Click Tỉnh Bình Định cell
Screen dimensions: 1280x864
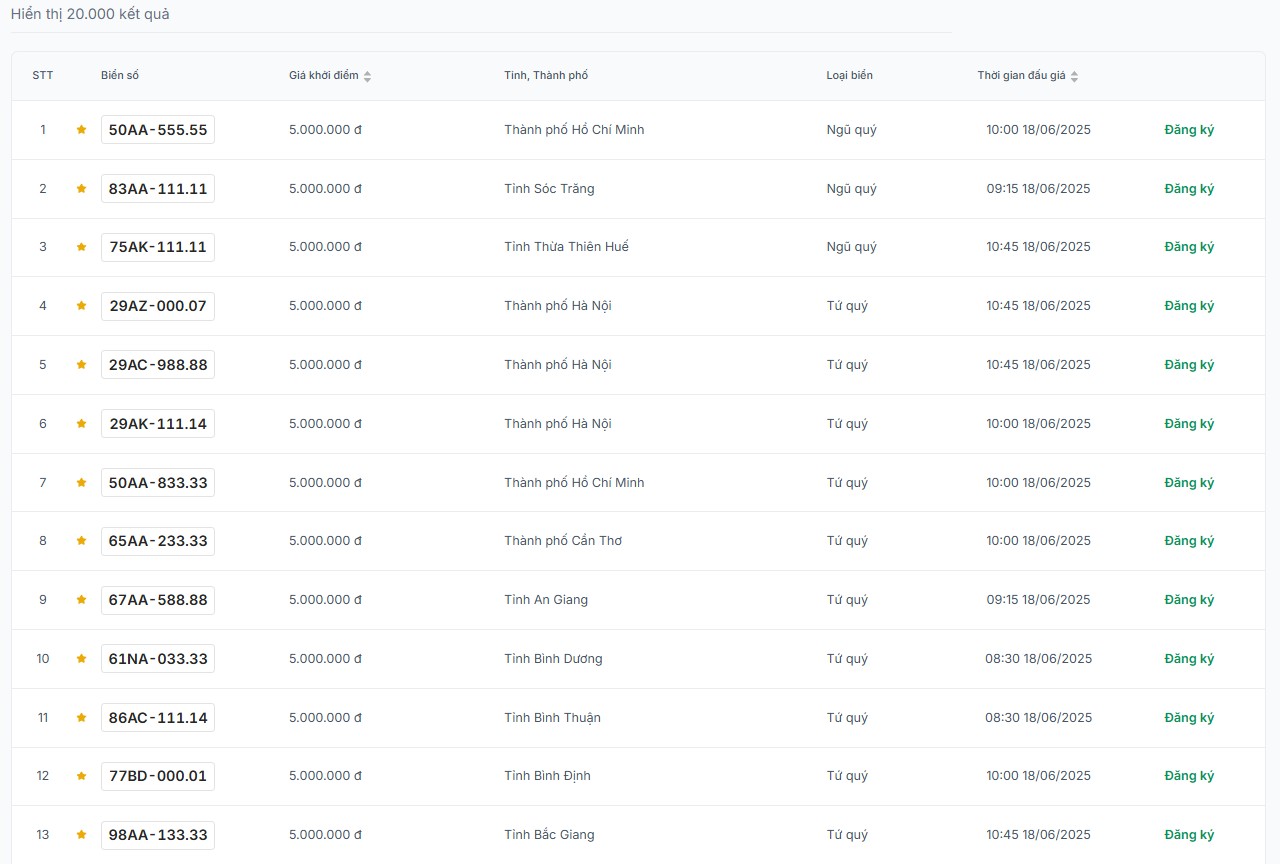[x=547, y=776]
